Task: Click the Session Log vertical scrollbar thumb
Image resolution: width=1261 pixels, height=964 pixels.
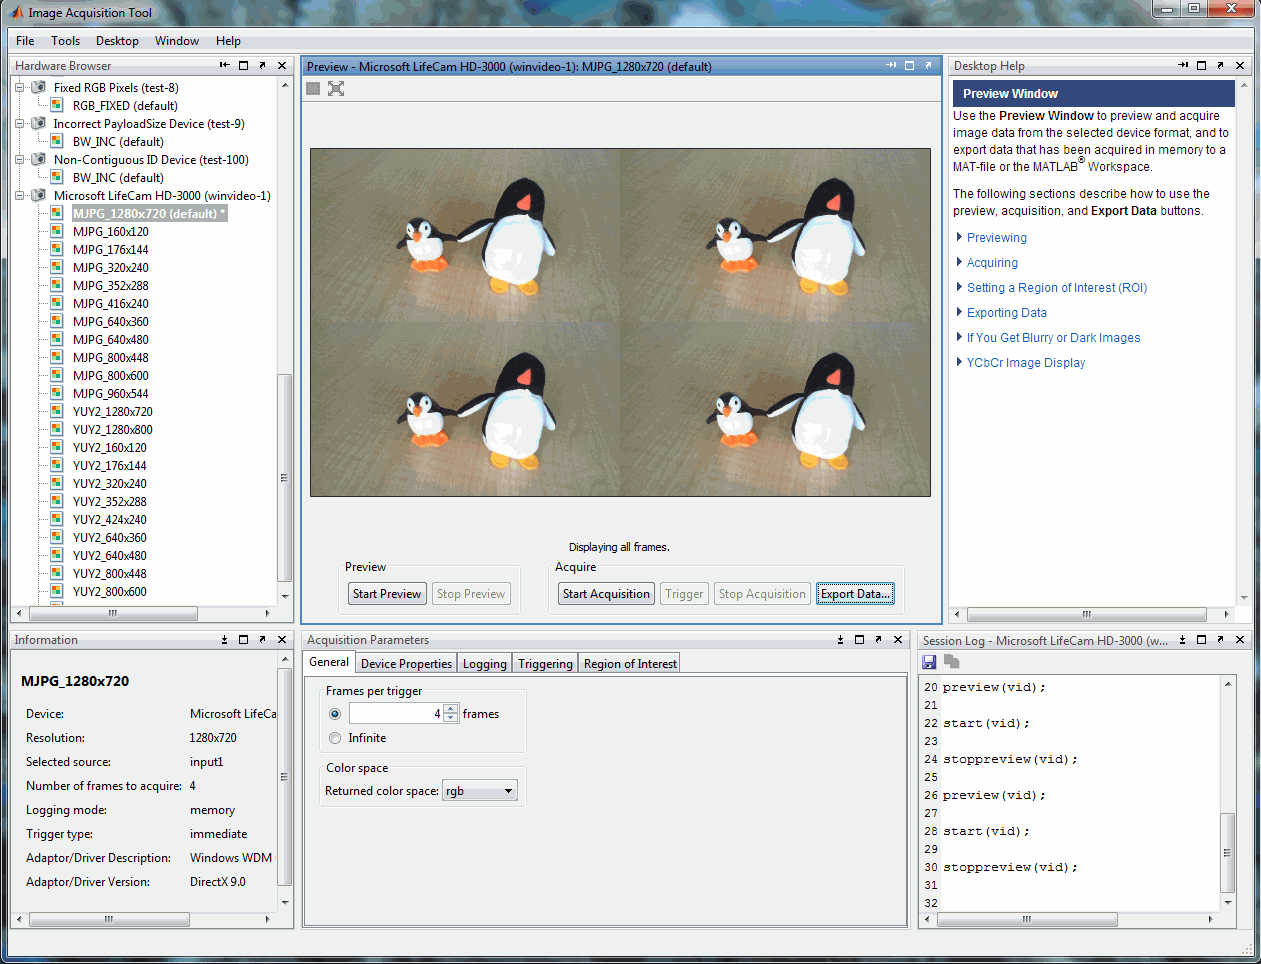Action: (1228, 852)
